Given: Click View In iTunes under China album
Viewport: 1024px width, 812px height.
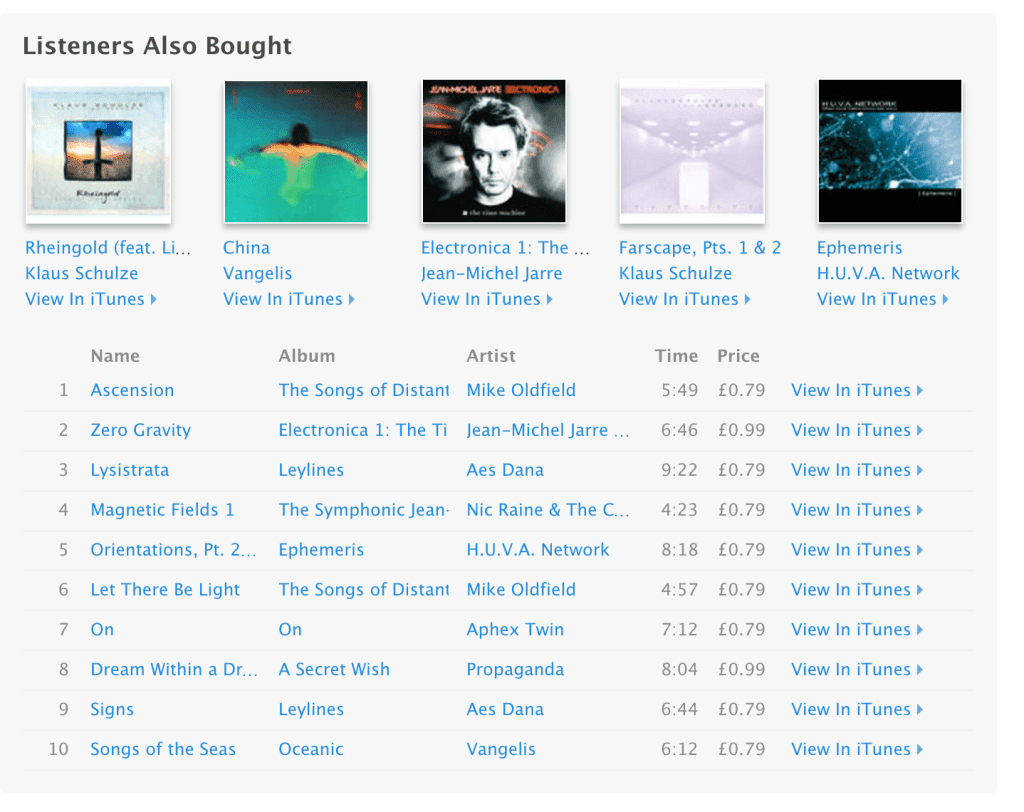Looking at the screenshot, I should [289, 299].
